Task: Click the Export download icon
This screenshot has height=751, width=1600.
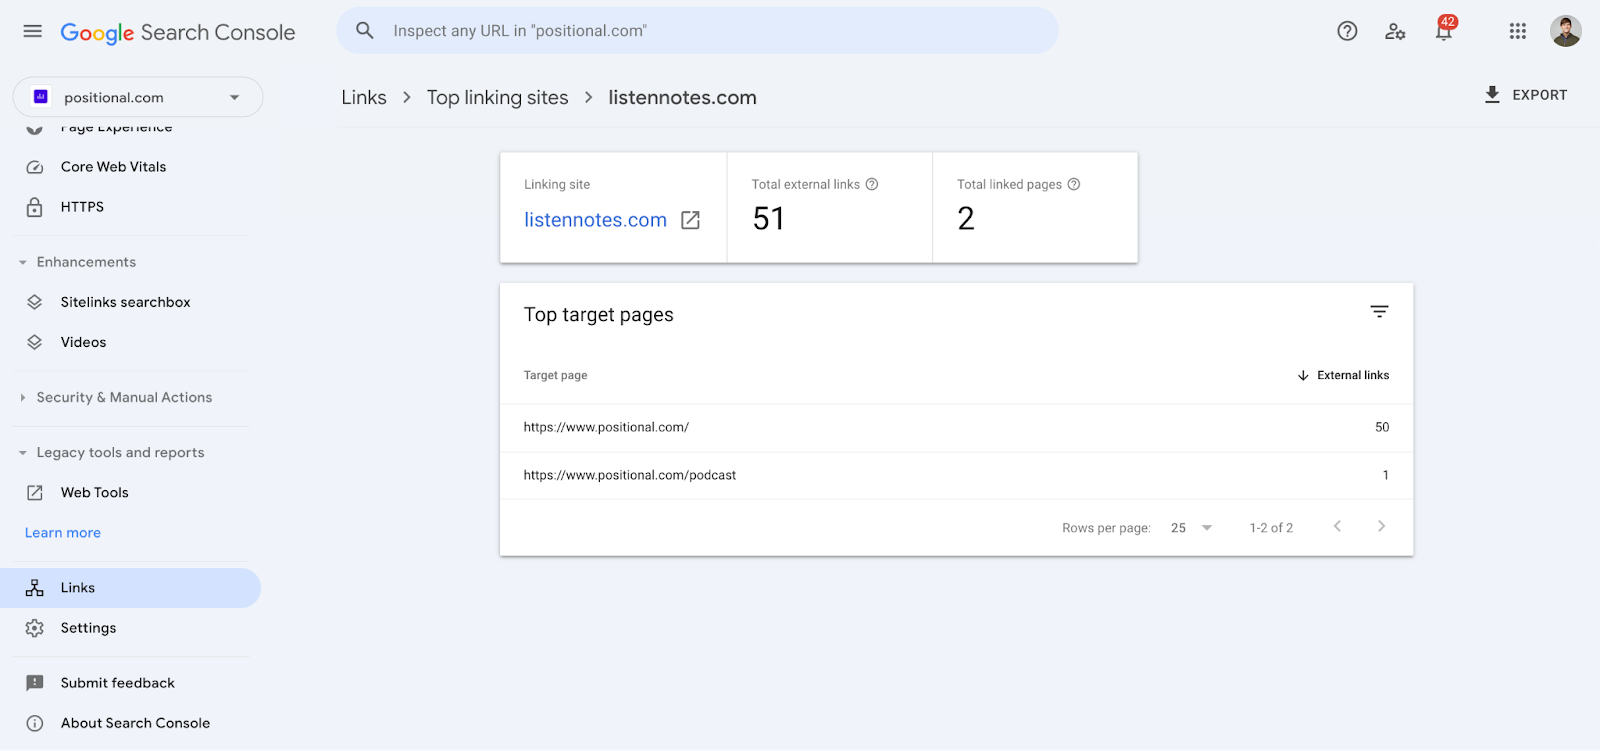Action: point(1492,95)
